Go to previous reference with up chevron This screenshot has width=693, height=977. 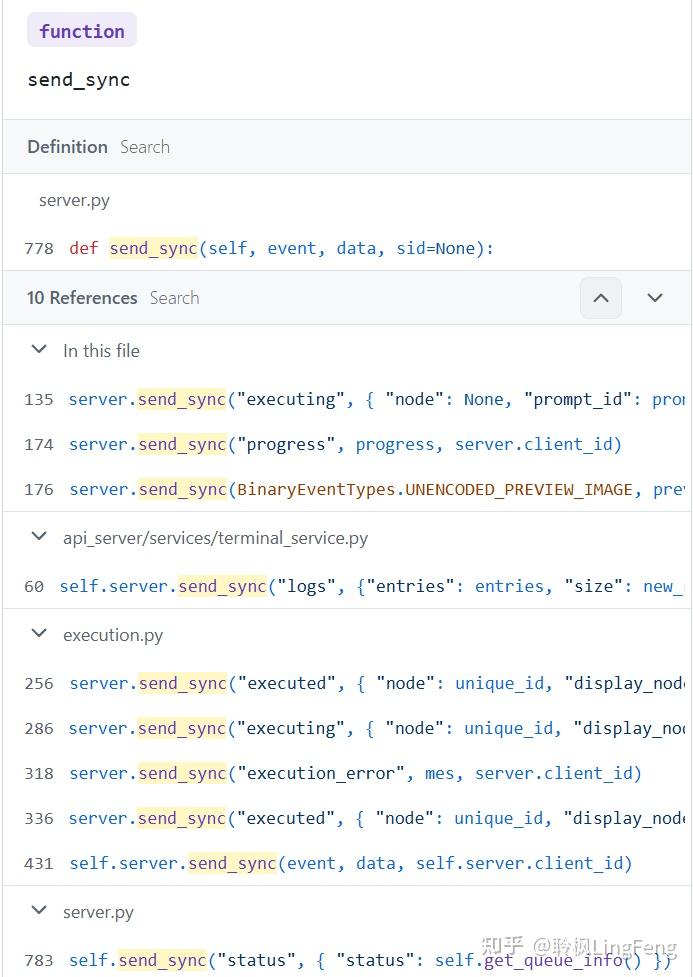point(601,298)
